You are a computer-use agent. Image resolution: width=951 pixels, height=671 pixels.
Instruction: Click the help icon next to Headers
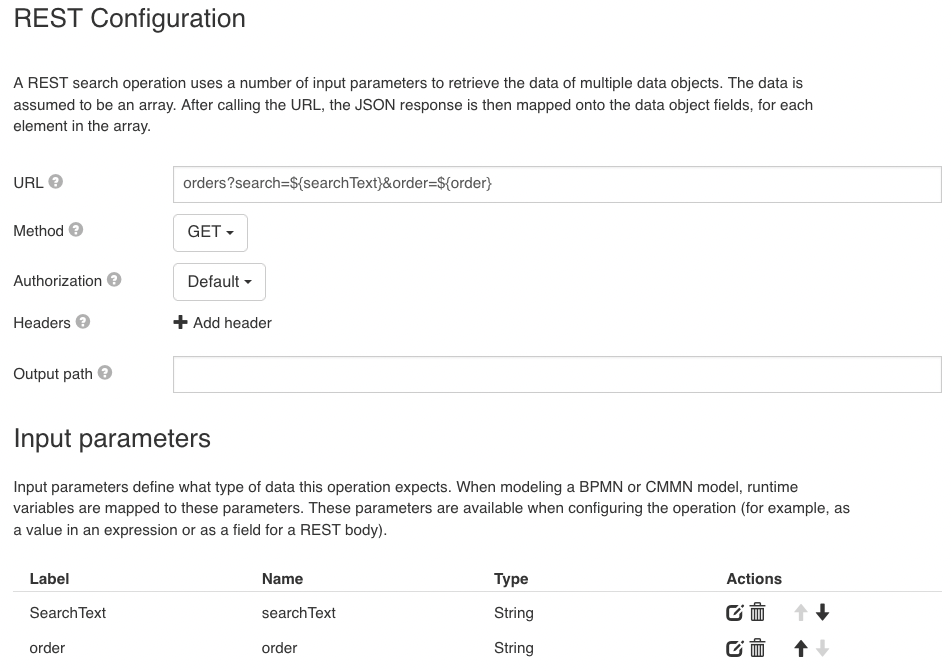[x=83, y=322]
